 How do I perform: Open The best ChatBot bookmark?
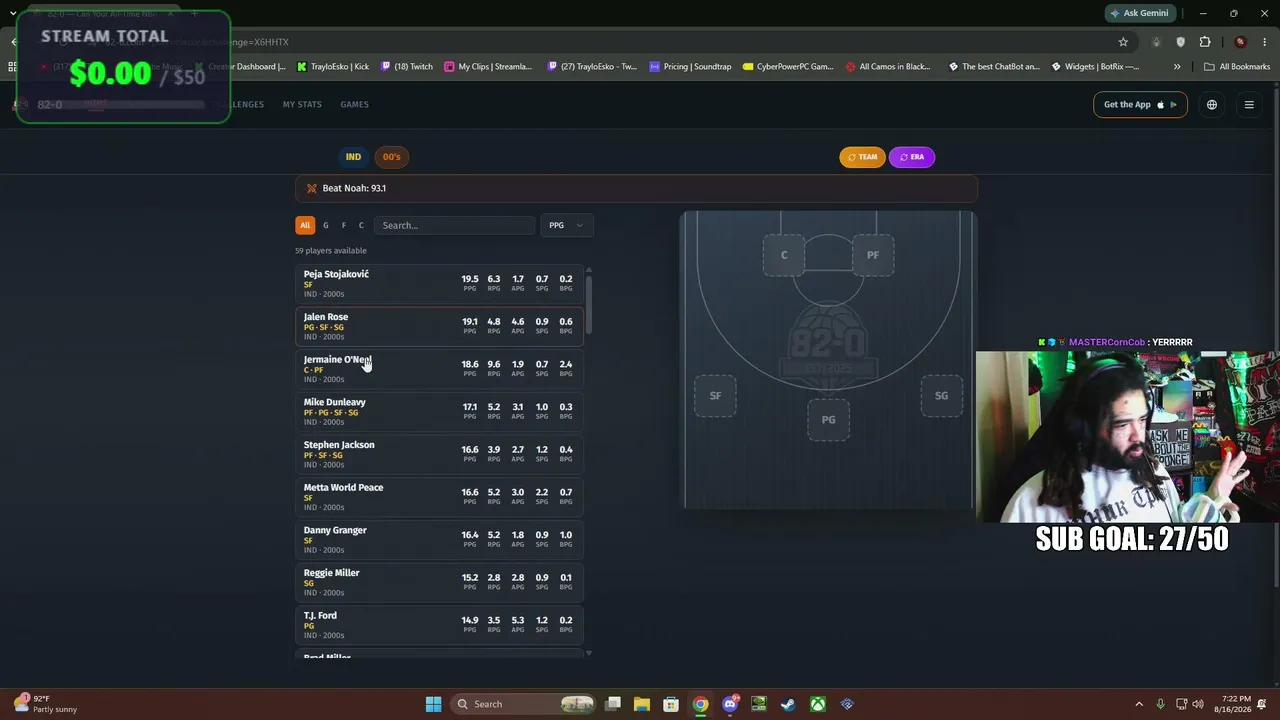pyautogui.click(x=994, y=67)
